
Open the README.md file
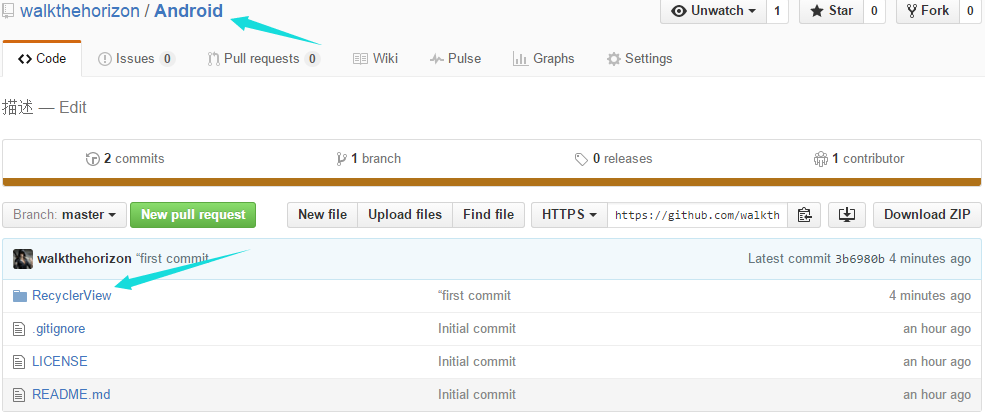[x=71, y=394]
